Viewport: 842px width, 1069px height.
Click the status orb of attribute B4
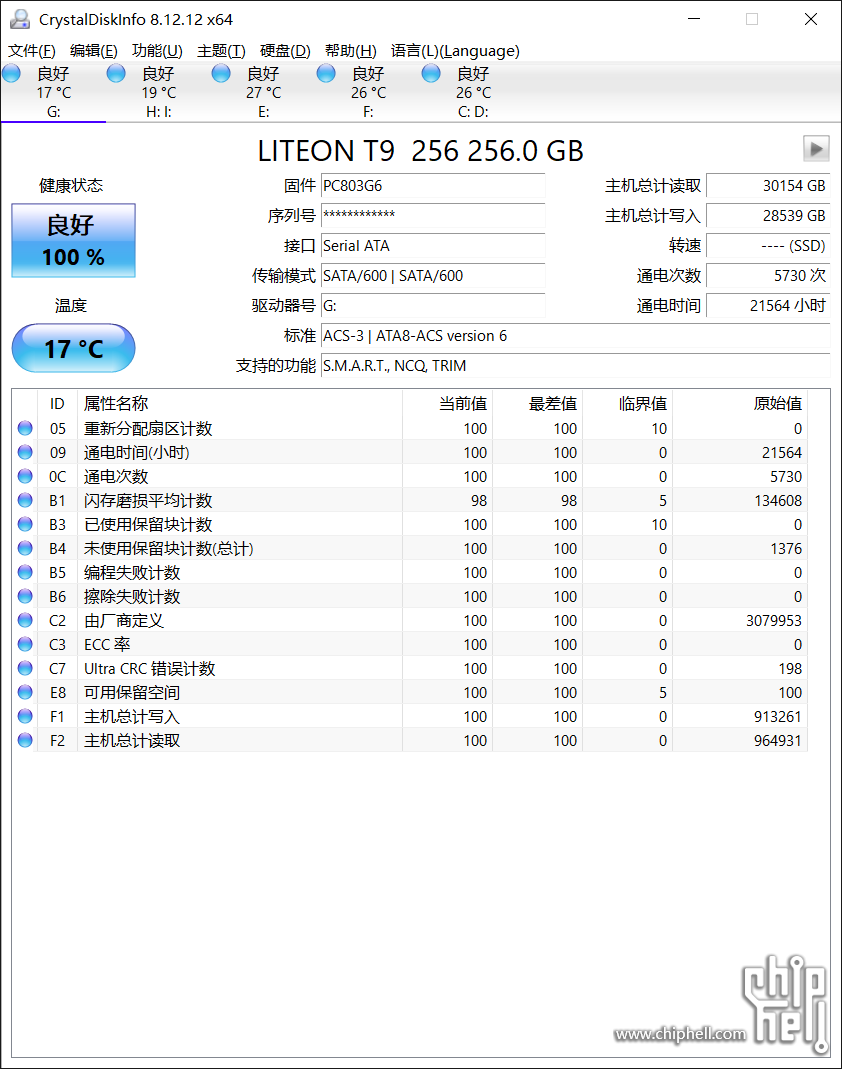click(x=25, y=548)
